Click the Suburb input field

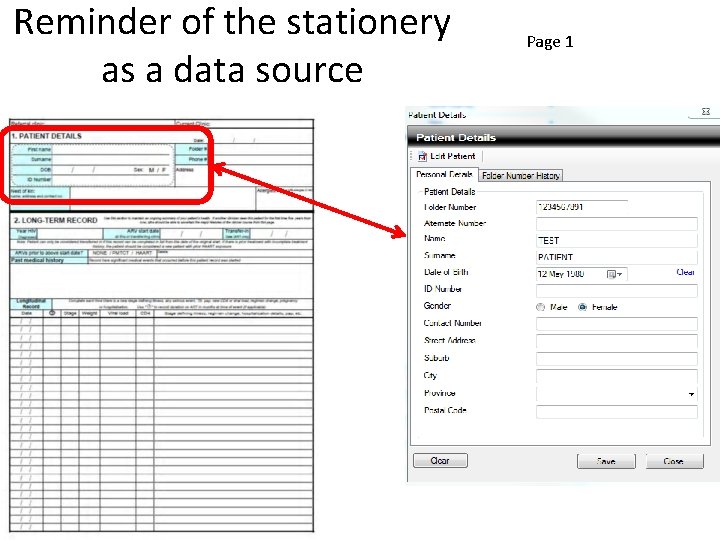tap(617, 359)
